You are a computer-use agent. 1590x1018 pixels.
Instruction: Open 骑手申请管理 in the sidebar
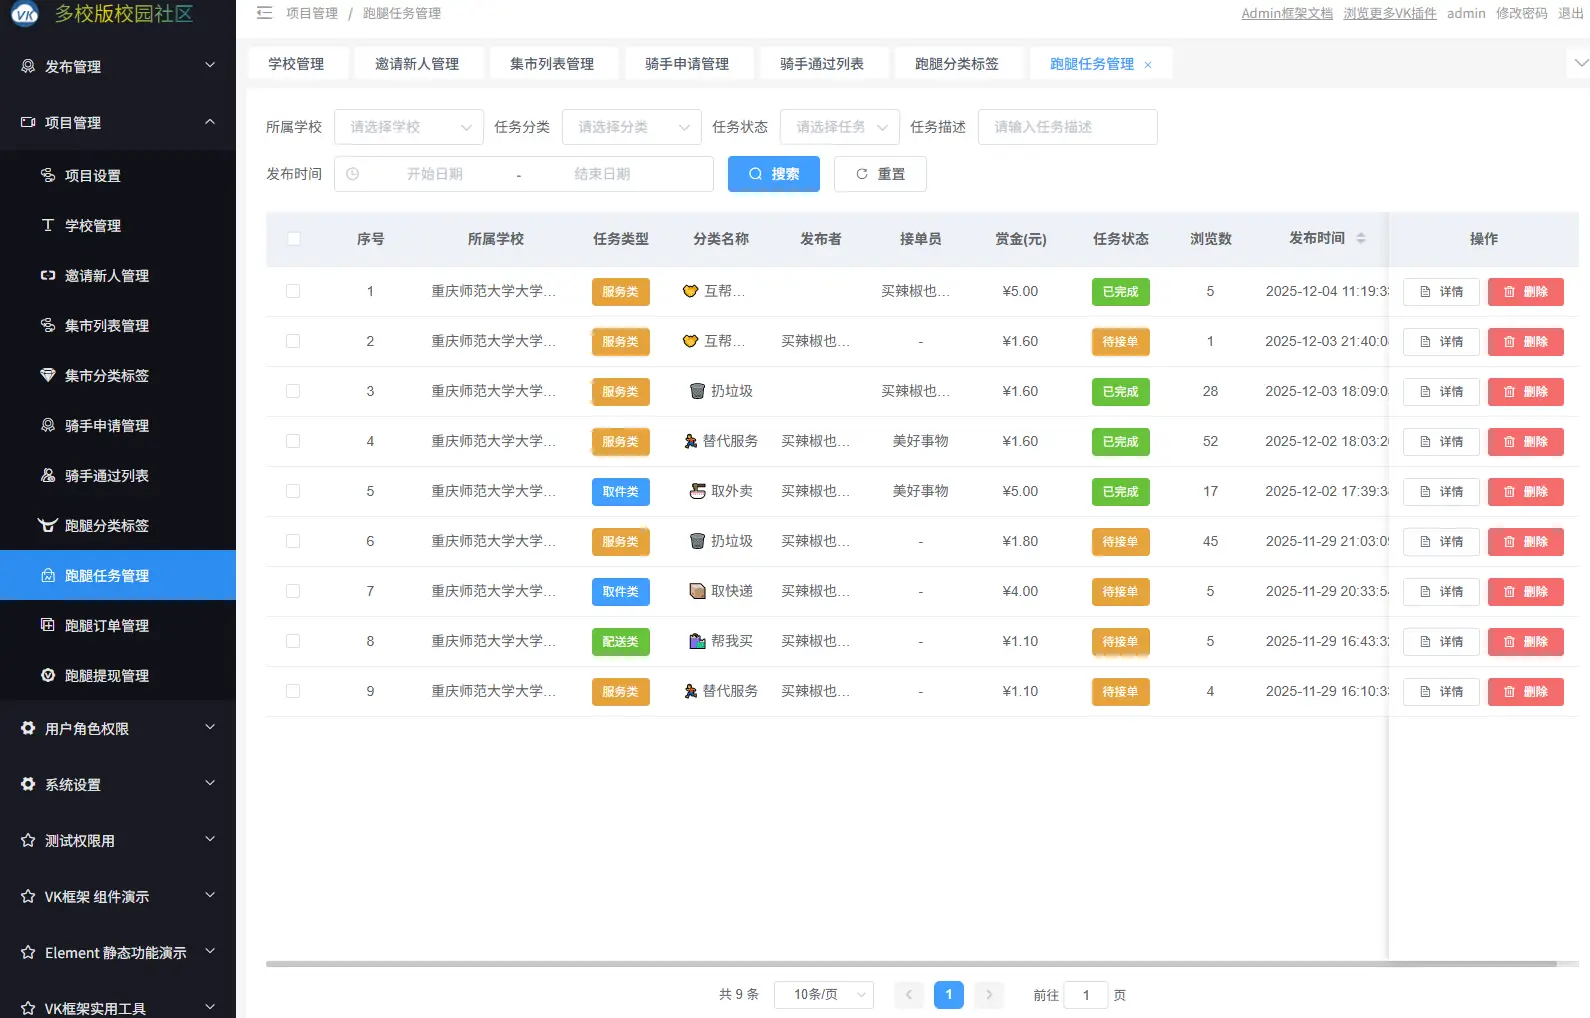(106, 426)
